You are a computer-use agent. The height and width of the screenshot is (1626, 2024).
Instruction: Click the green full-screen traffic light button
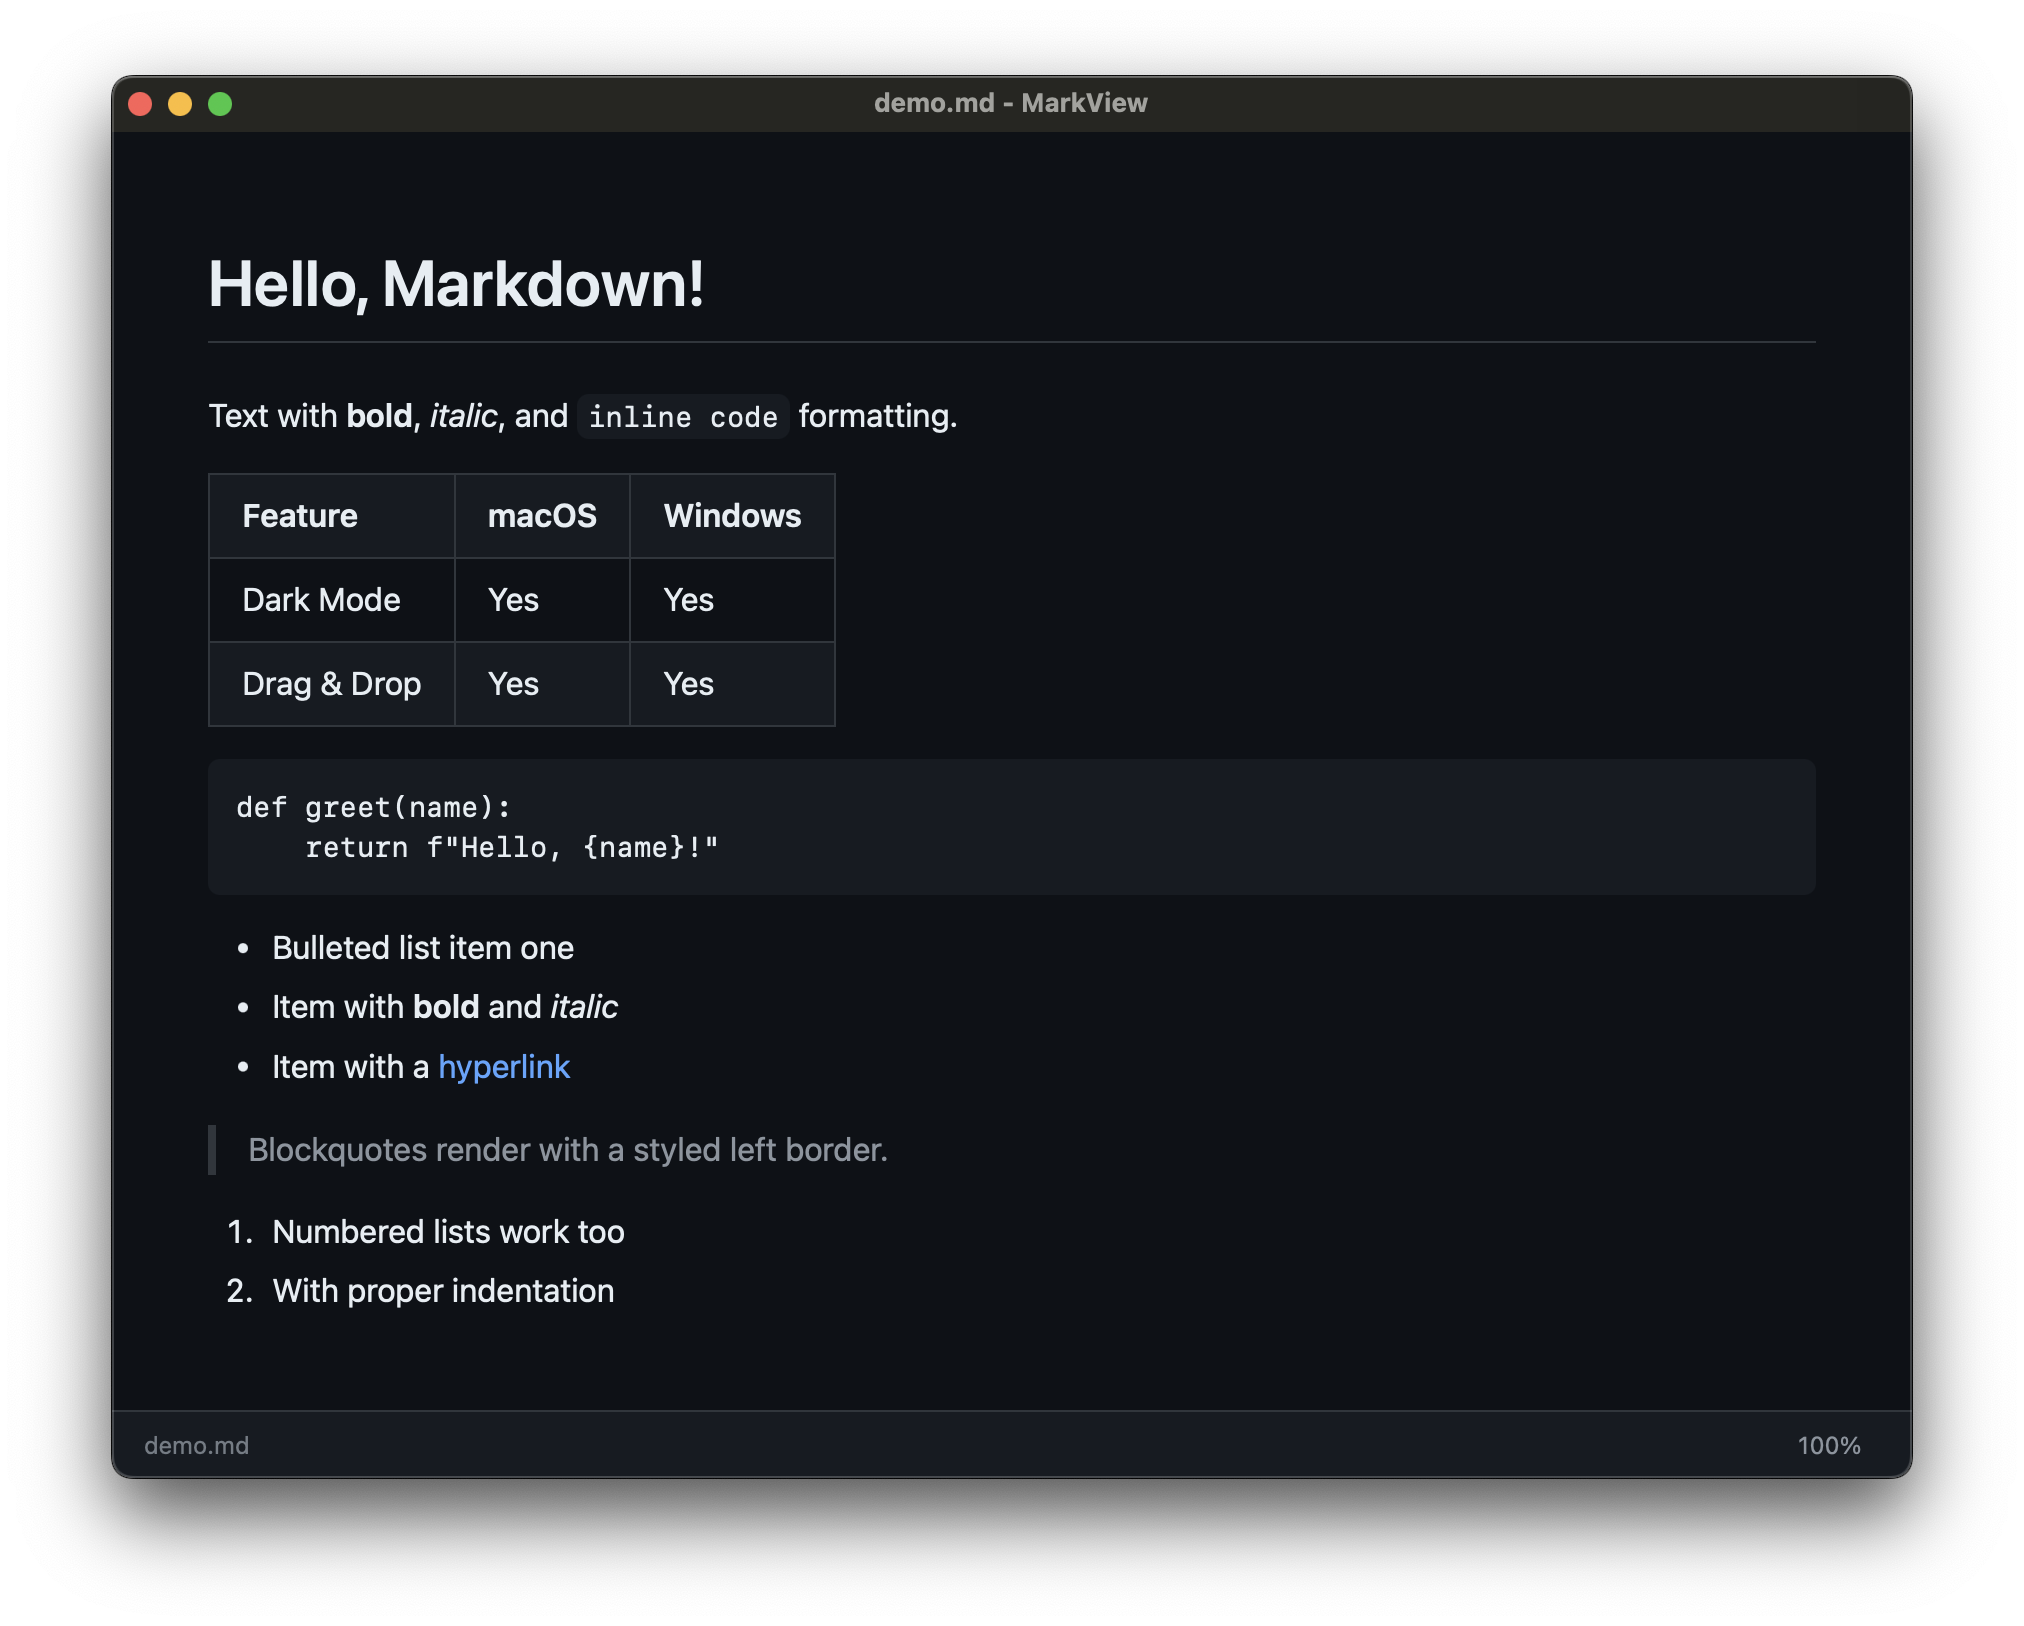pyautogui.click(x=221, y=103)
